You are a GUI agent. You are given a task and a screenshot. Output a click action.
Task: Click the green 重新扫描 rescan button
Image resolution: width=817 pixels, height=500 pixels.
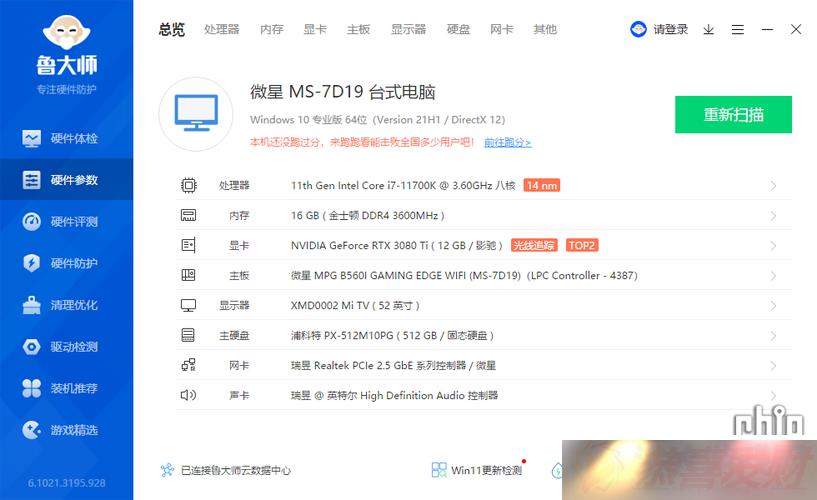coord(733,115)
